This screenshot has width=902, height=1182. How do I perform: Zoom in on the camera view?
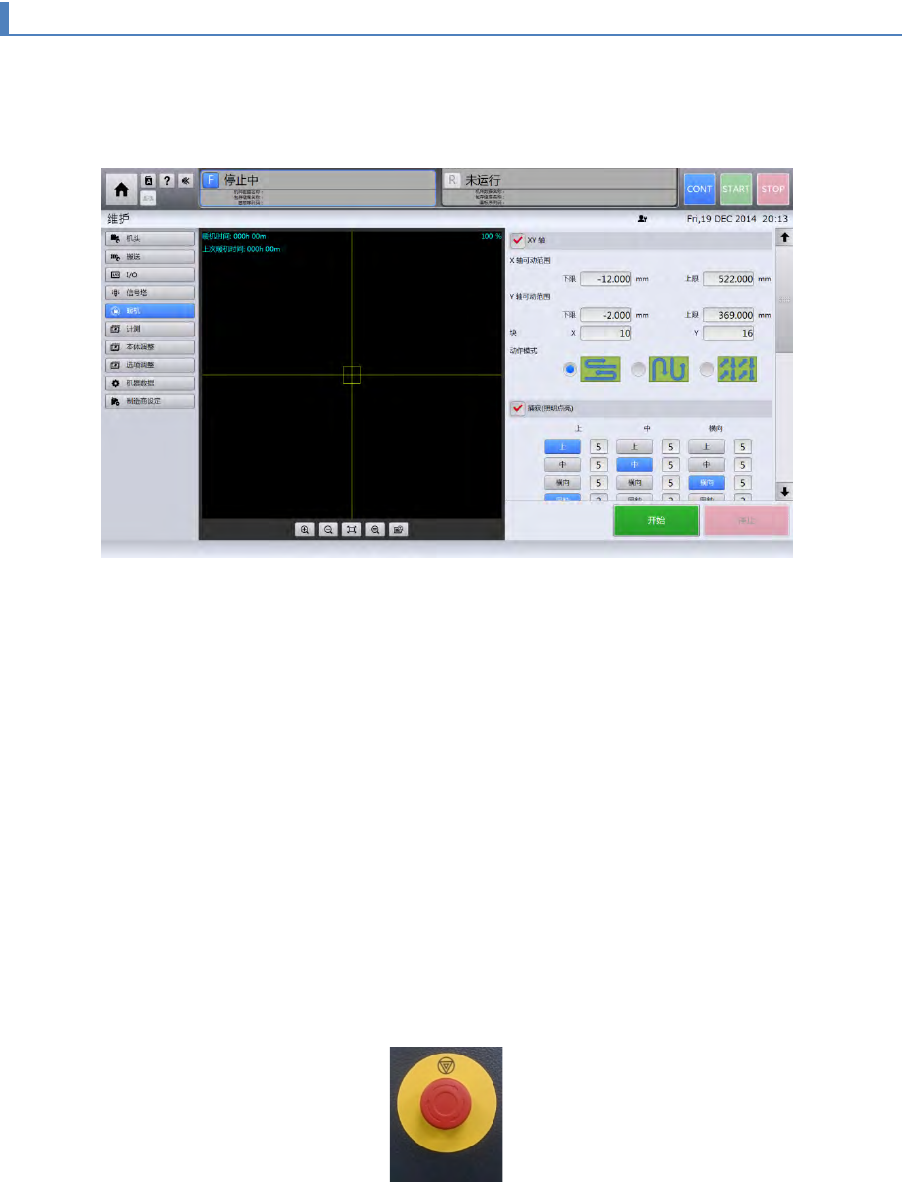pyautogui.click(x=304, y=529)
